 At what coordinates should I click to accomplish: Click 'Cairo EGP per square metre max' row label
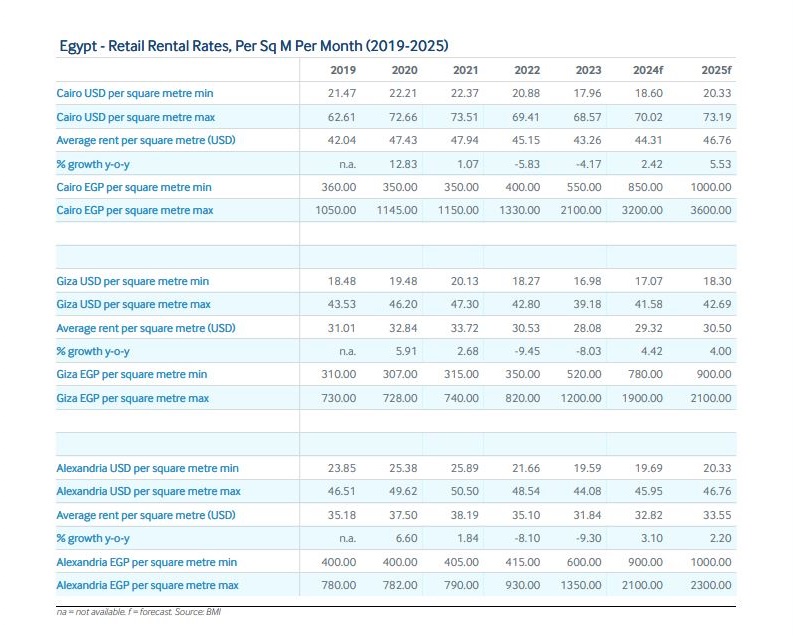click(133, 211)
